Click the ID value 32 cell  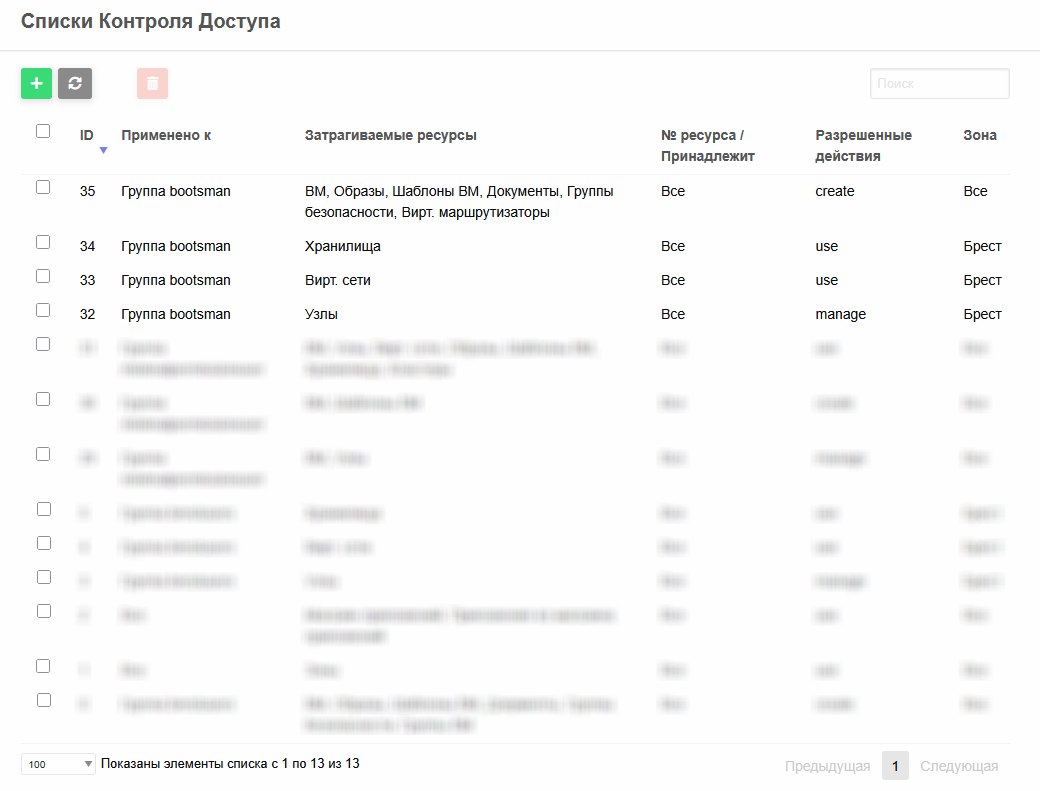(x=88, y=314)
